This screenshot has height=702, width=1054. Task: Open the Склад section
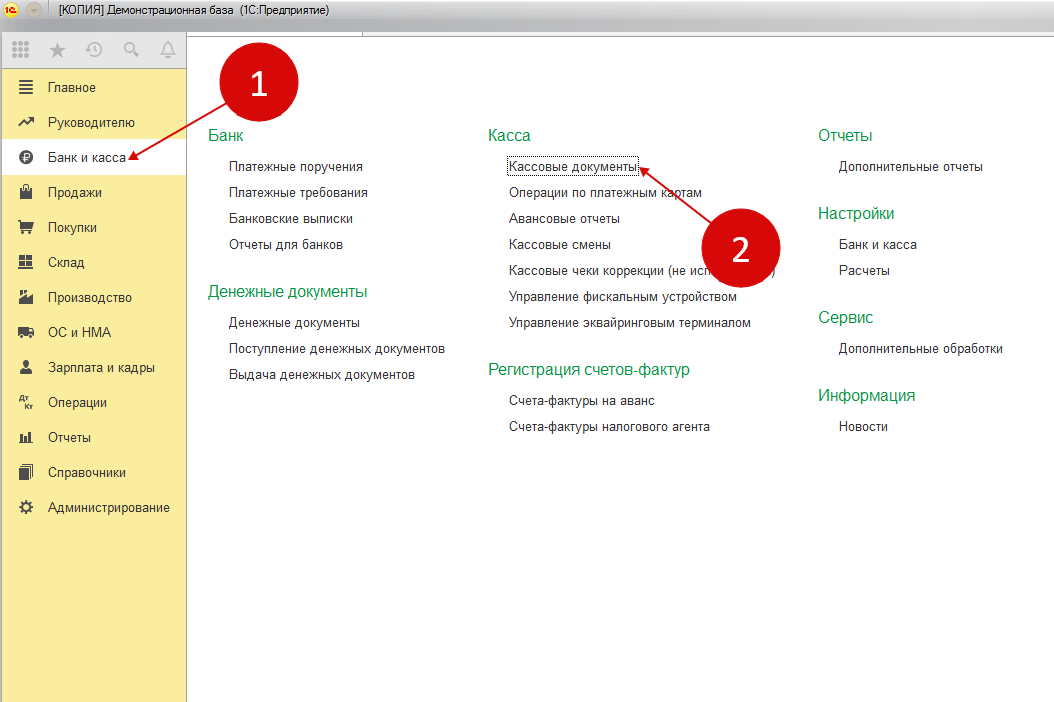click(x=66, y=262)
